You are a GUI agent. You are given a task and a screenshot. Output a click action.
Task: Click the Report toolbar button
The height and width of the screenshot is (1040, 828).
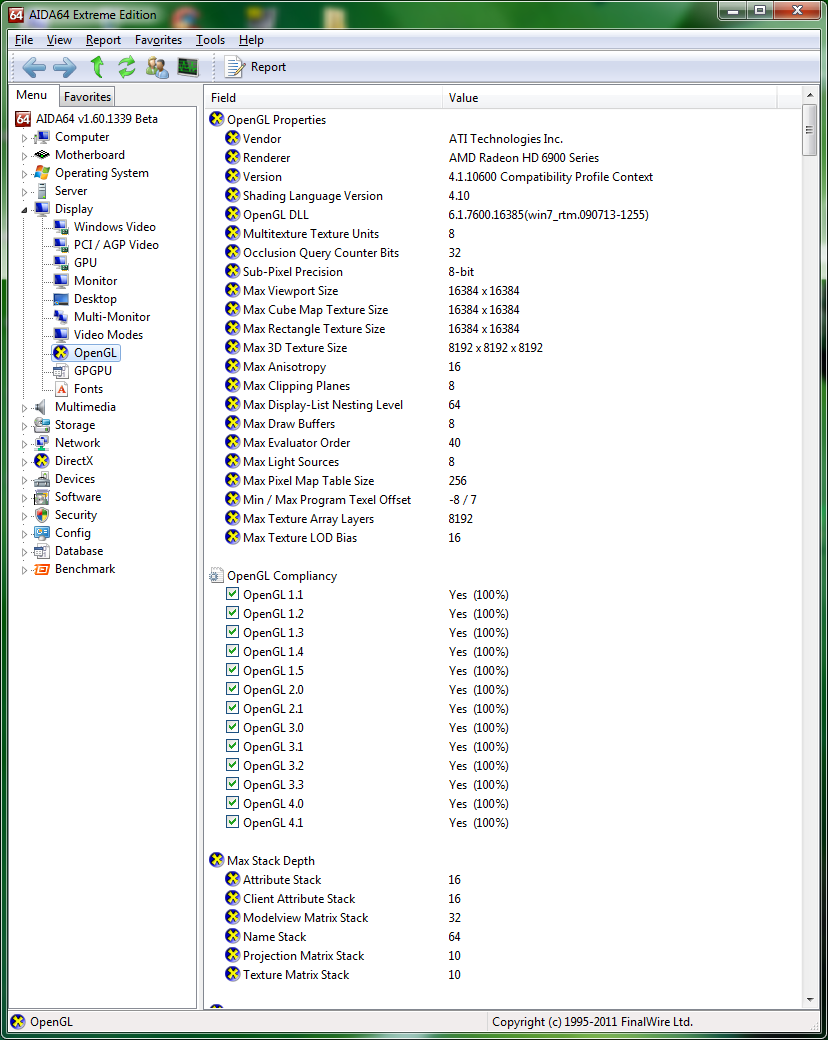point(255,67)
